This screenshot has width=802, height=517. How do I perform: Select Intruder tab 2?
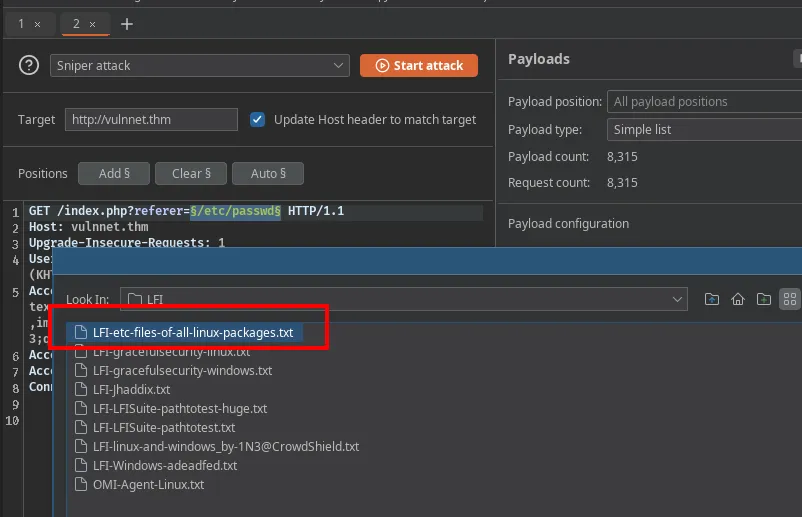coord(76,24)
